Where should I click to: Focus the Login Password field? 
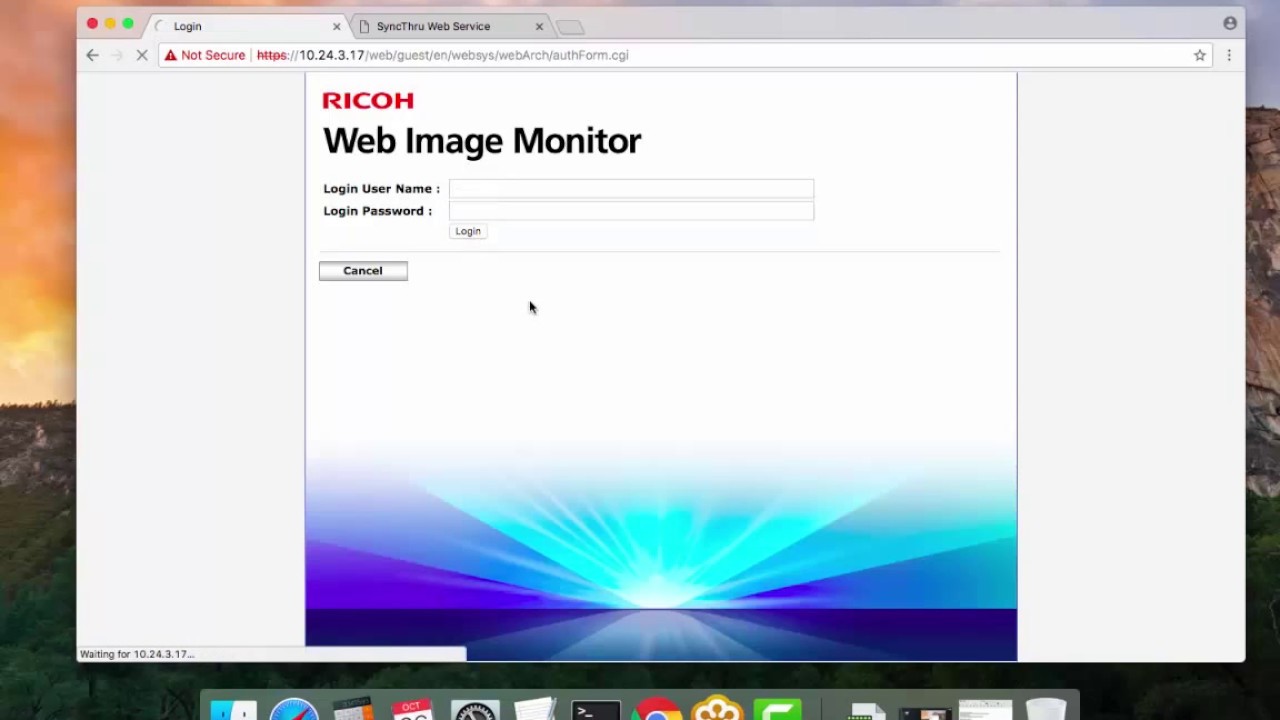pyautogui.click(x=631, y=211)
